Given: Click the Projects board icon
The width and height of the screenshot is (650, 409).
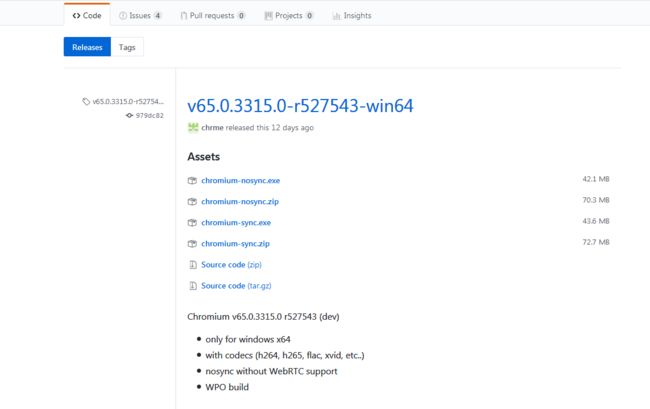Looking at the screenshot, I should coord(269,16).
